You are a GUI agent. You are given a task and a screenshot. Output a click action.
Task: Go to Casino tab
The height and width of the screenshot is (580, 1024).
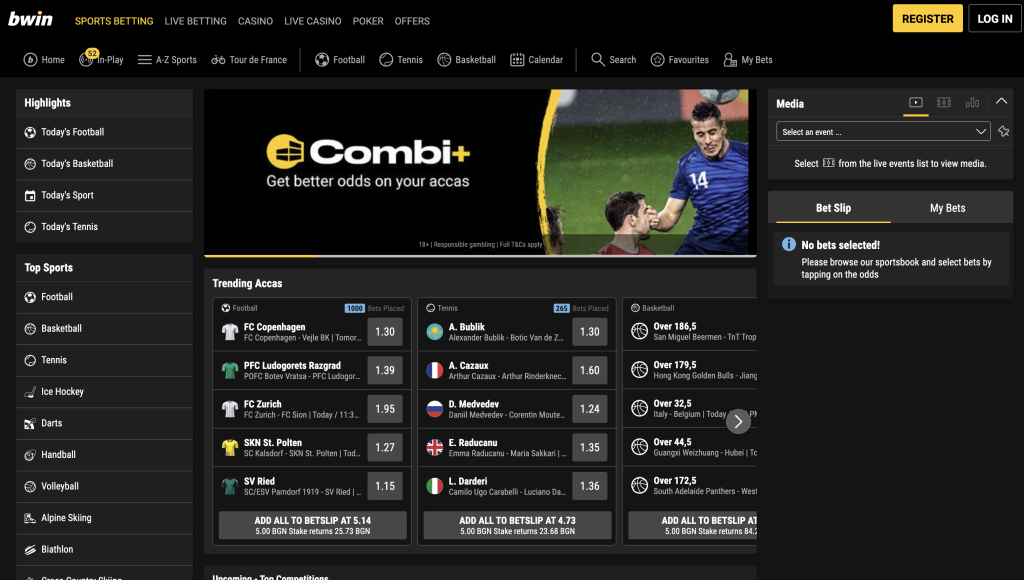pyautogui.click(x=255, y=21)
